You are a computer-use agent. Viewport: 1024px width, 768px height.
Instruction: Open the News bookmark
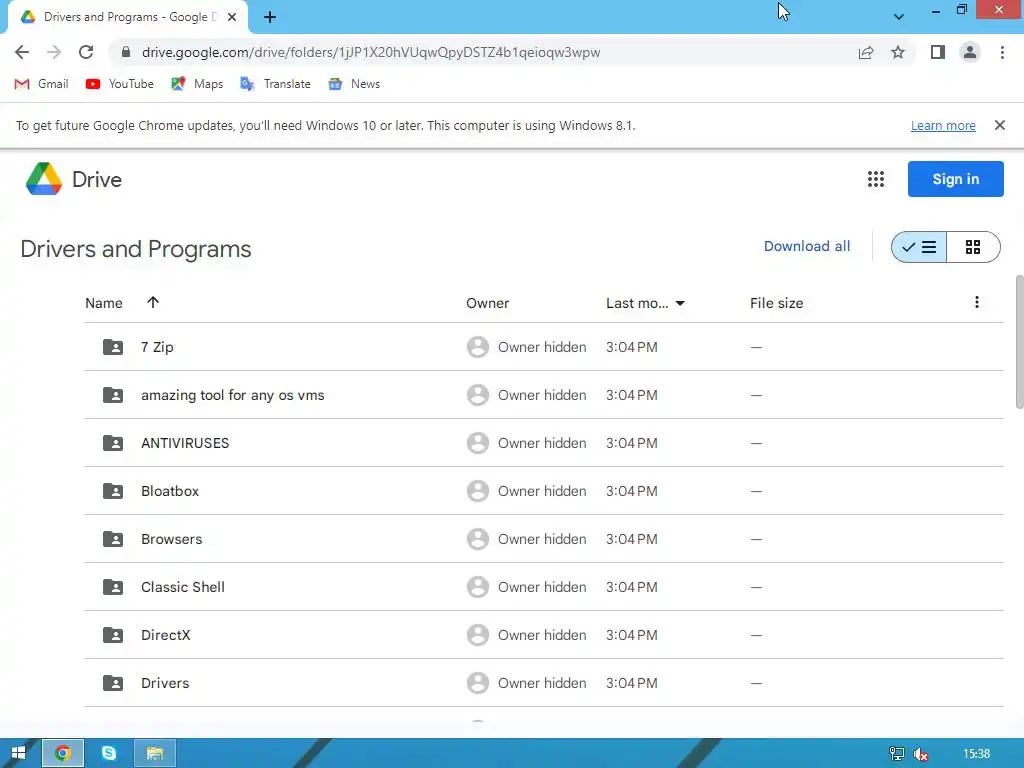click(354, 84)
